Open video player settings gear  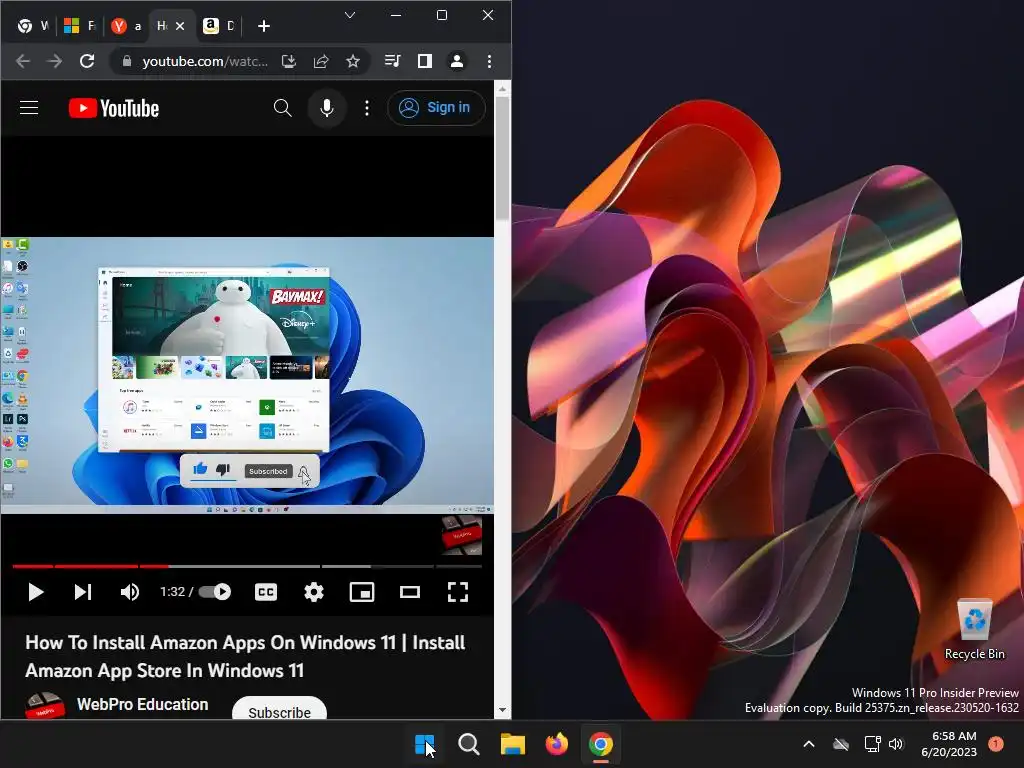coord(314,592)
